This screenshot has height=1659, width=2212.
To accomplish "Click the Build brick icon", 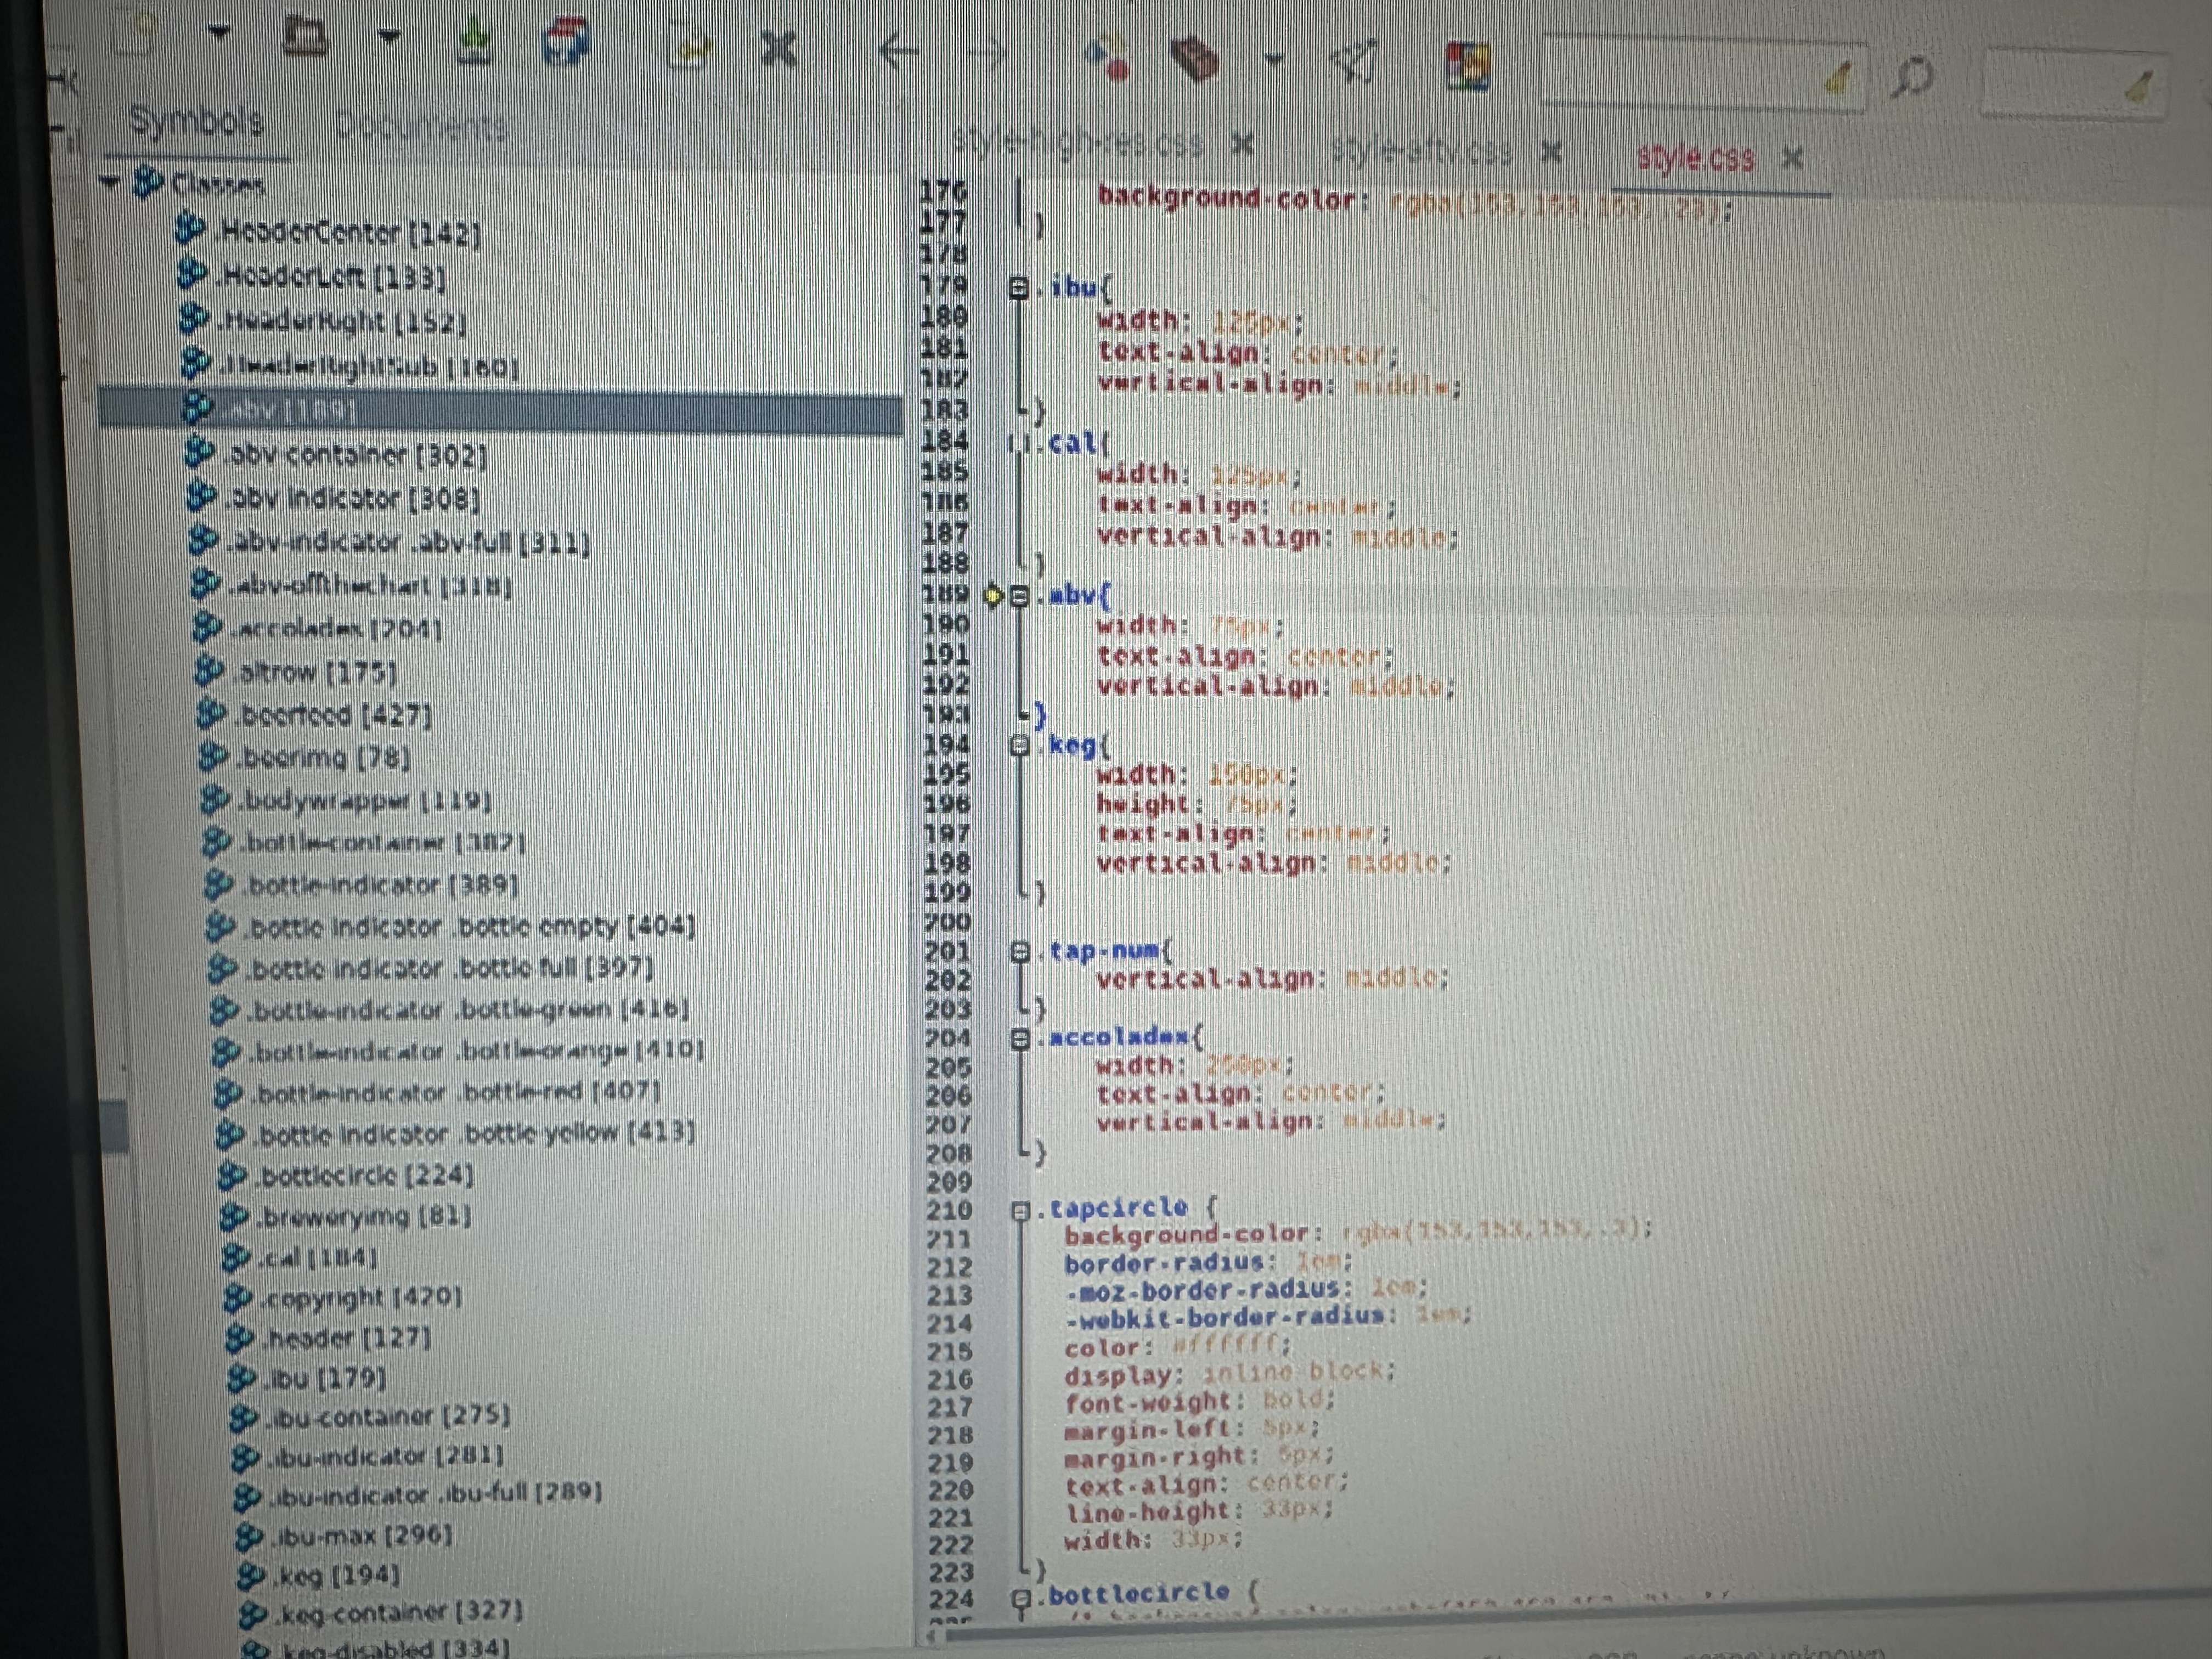I will tap(1195, 59).
